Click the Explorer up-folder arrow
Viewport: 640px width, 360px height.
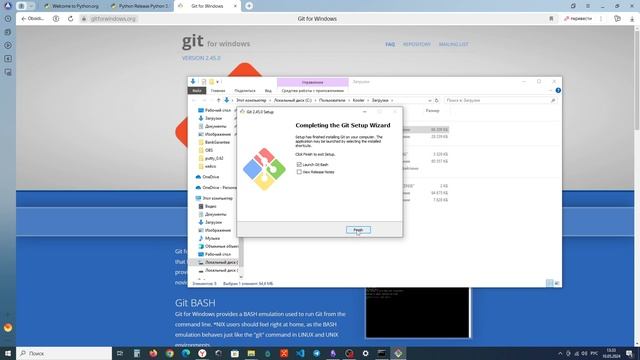(x=218, y=100)
